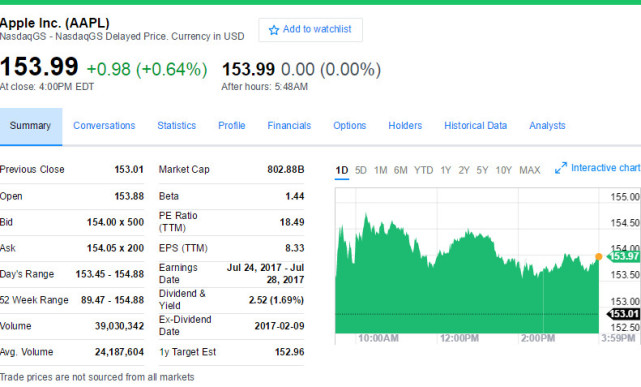Open the Profile tab

pyautogui.click(x=231, y=125)
